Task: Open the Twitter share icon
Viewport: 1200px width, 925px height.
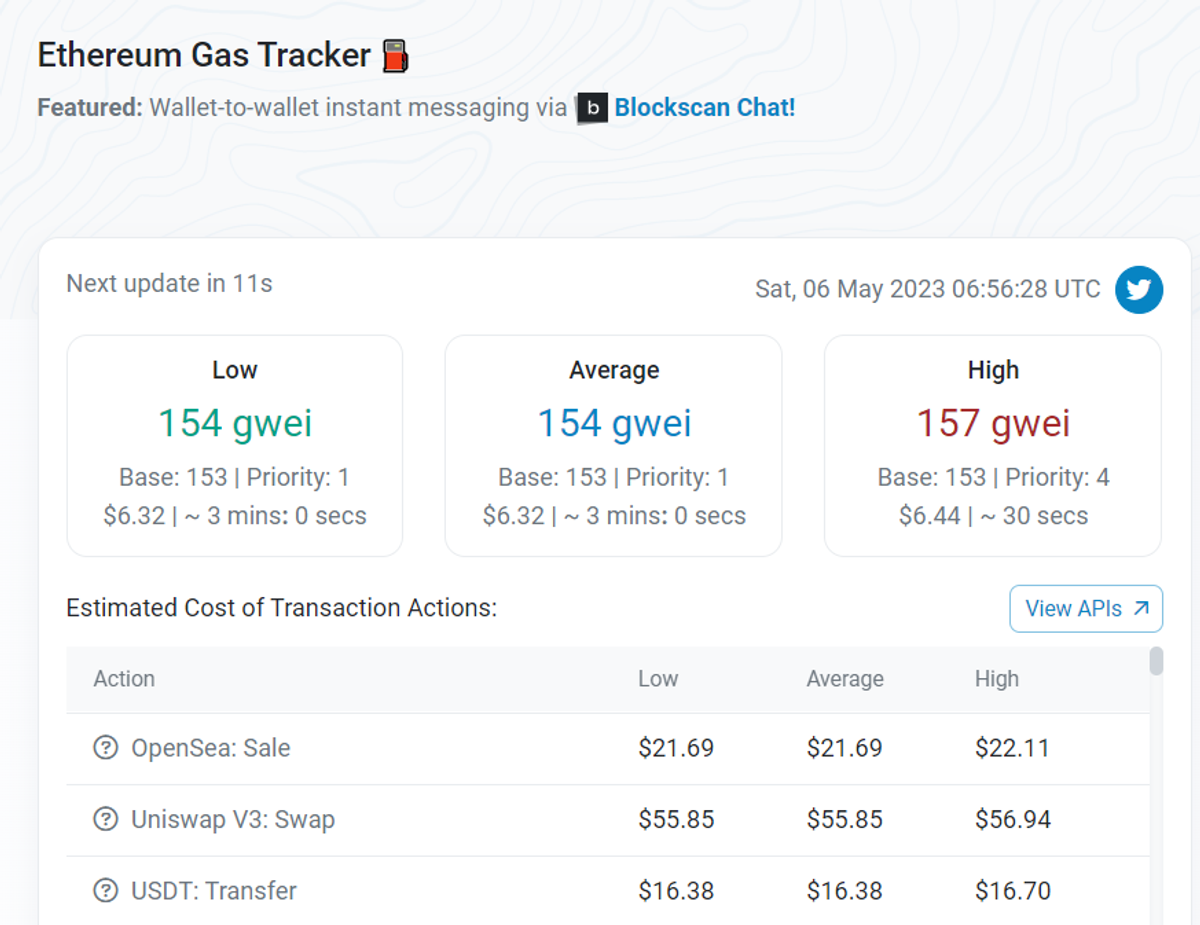Action: coord(1139,290)
